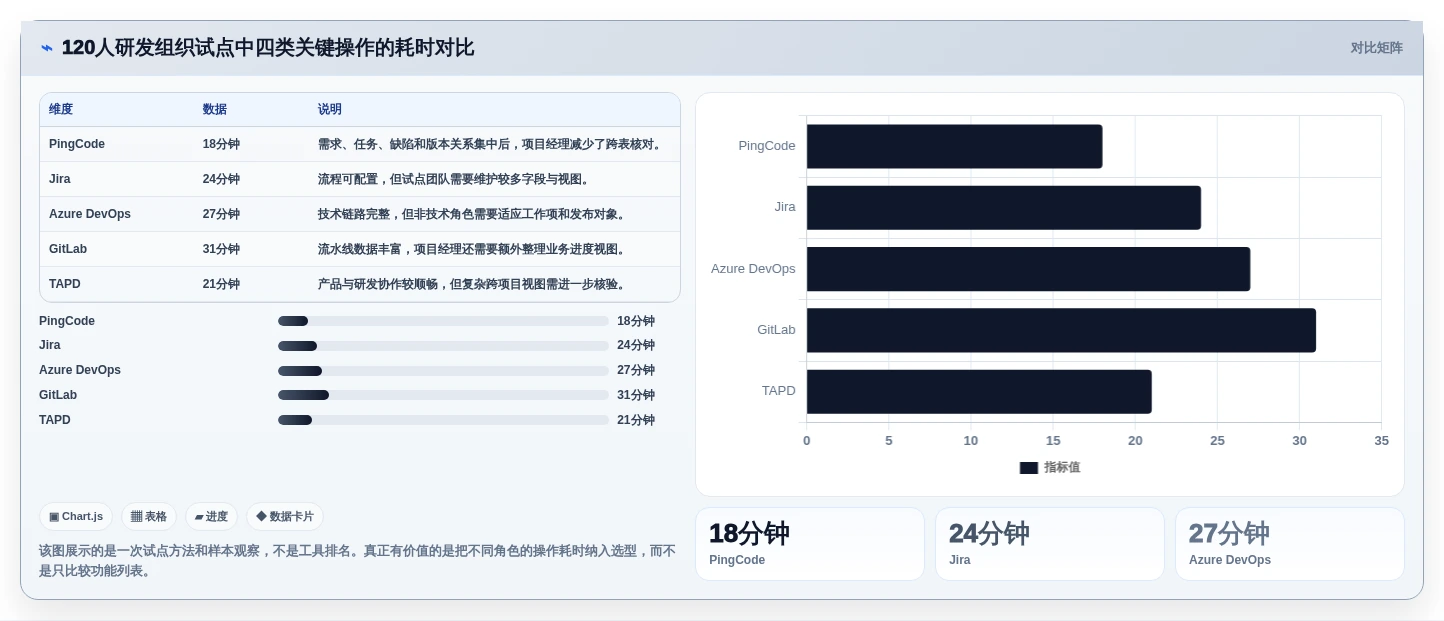Open the 27分钟 Azure DevOps data card
The image size is (1444, 621).
[1290, 544]
